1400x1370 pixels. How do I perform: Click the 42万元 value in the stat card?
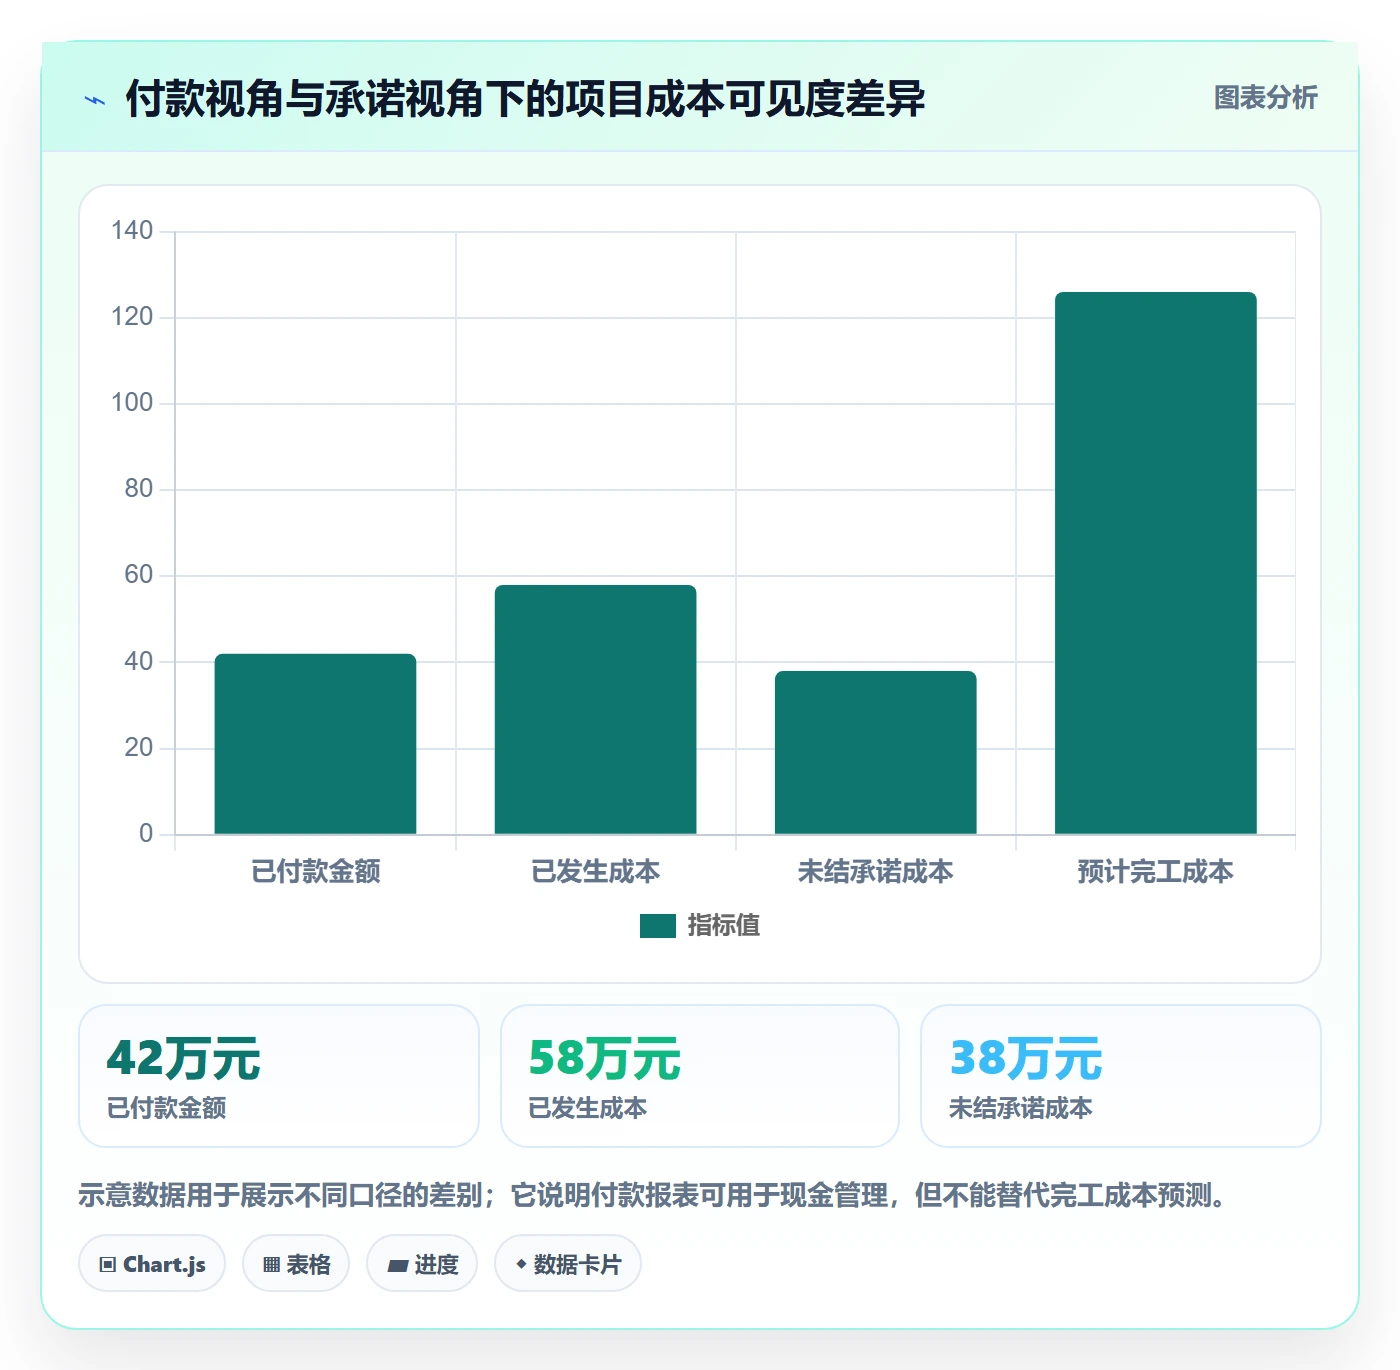[x=184, y=1058]
